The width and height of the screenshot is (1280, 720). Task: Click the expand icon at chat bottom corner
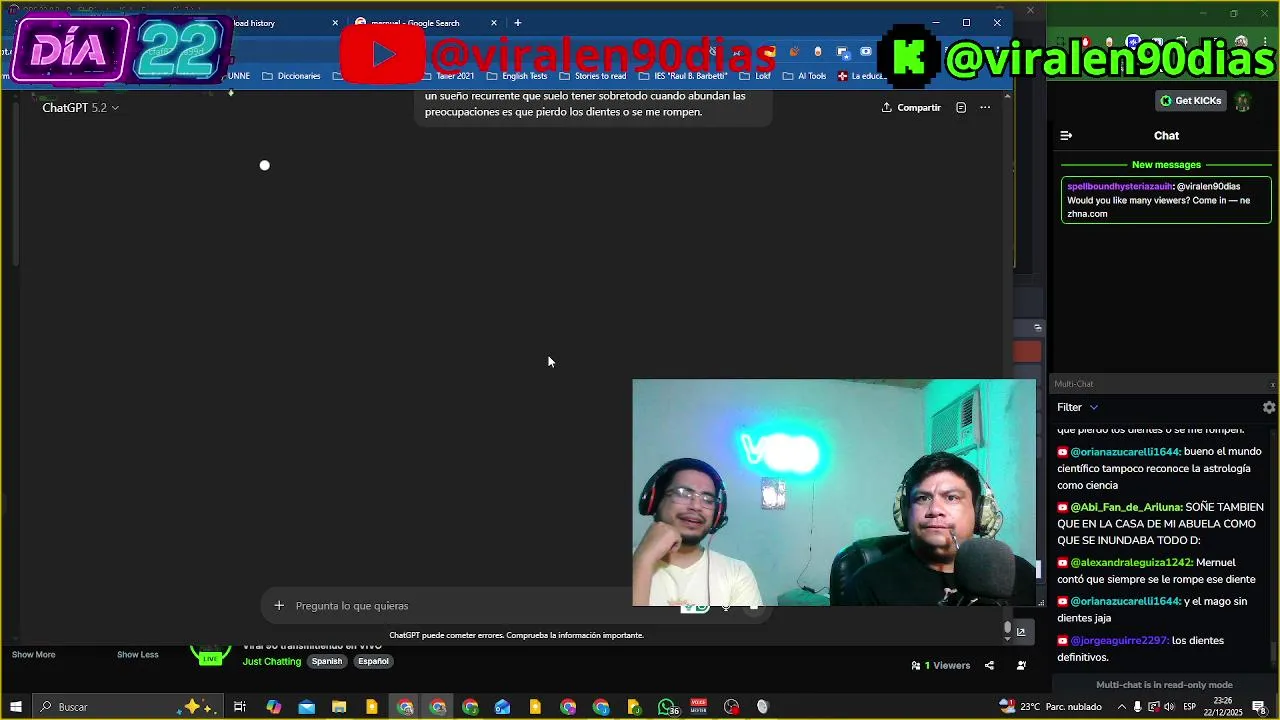(x=1021, y=631)
